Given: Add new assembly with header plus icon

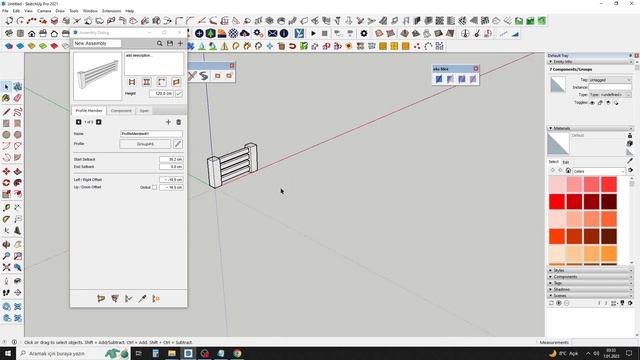Looking at the screenshot, I should tap(180, 43).
